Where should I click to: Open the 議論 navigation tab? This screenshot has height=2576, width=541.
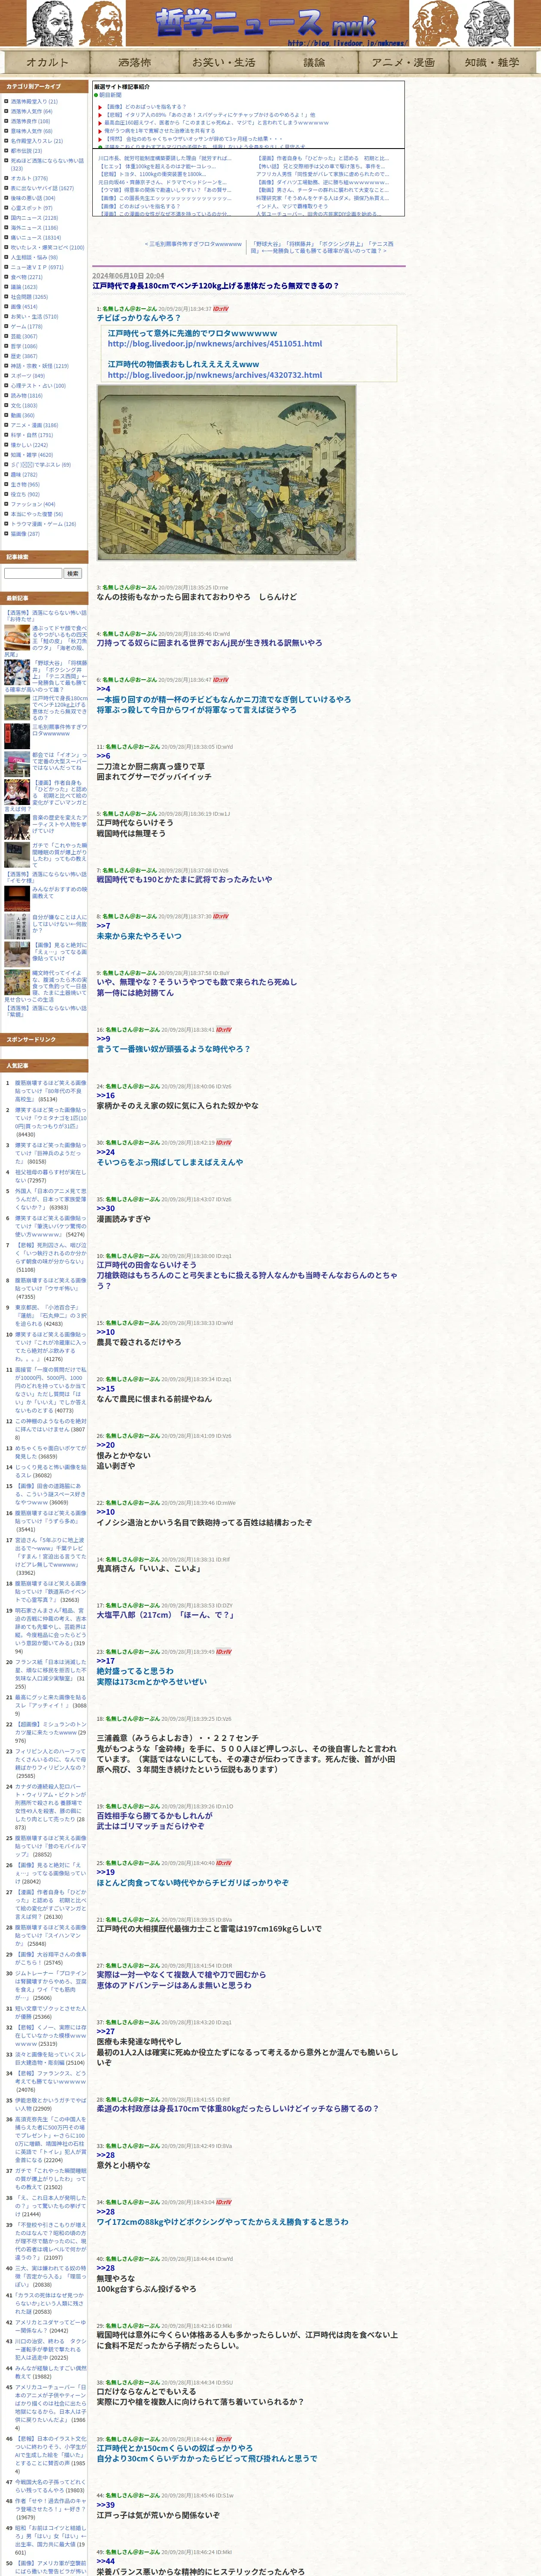click(314, 62)
